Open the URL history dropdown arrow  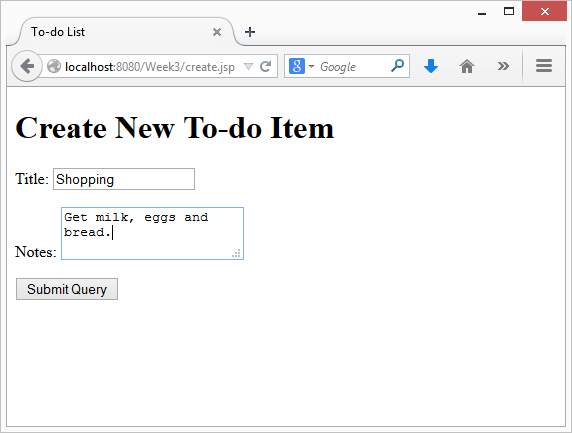point(248,66)
